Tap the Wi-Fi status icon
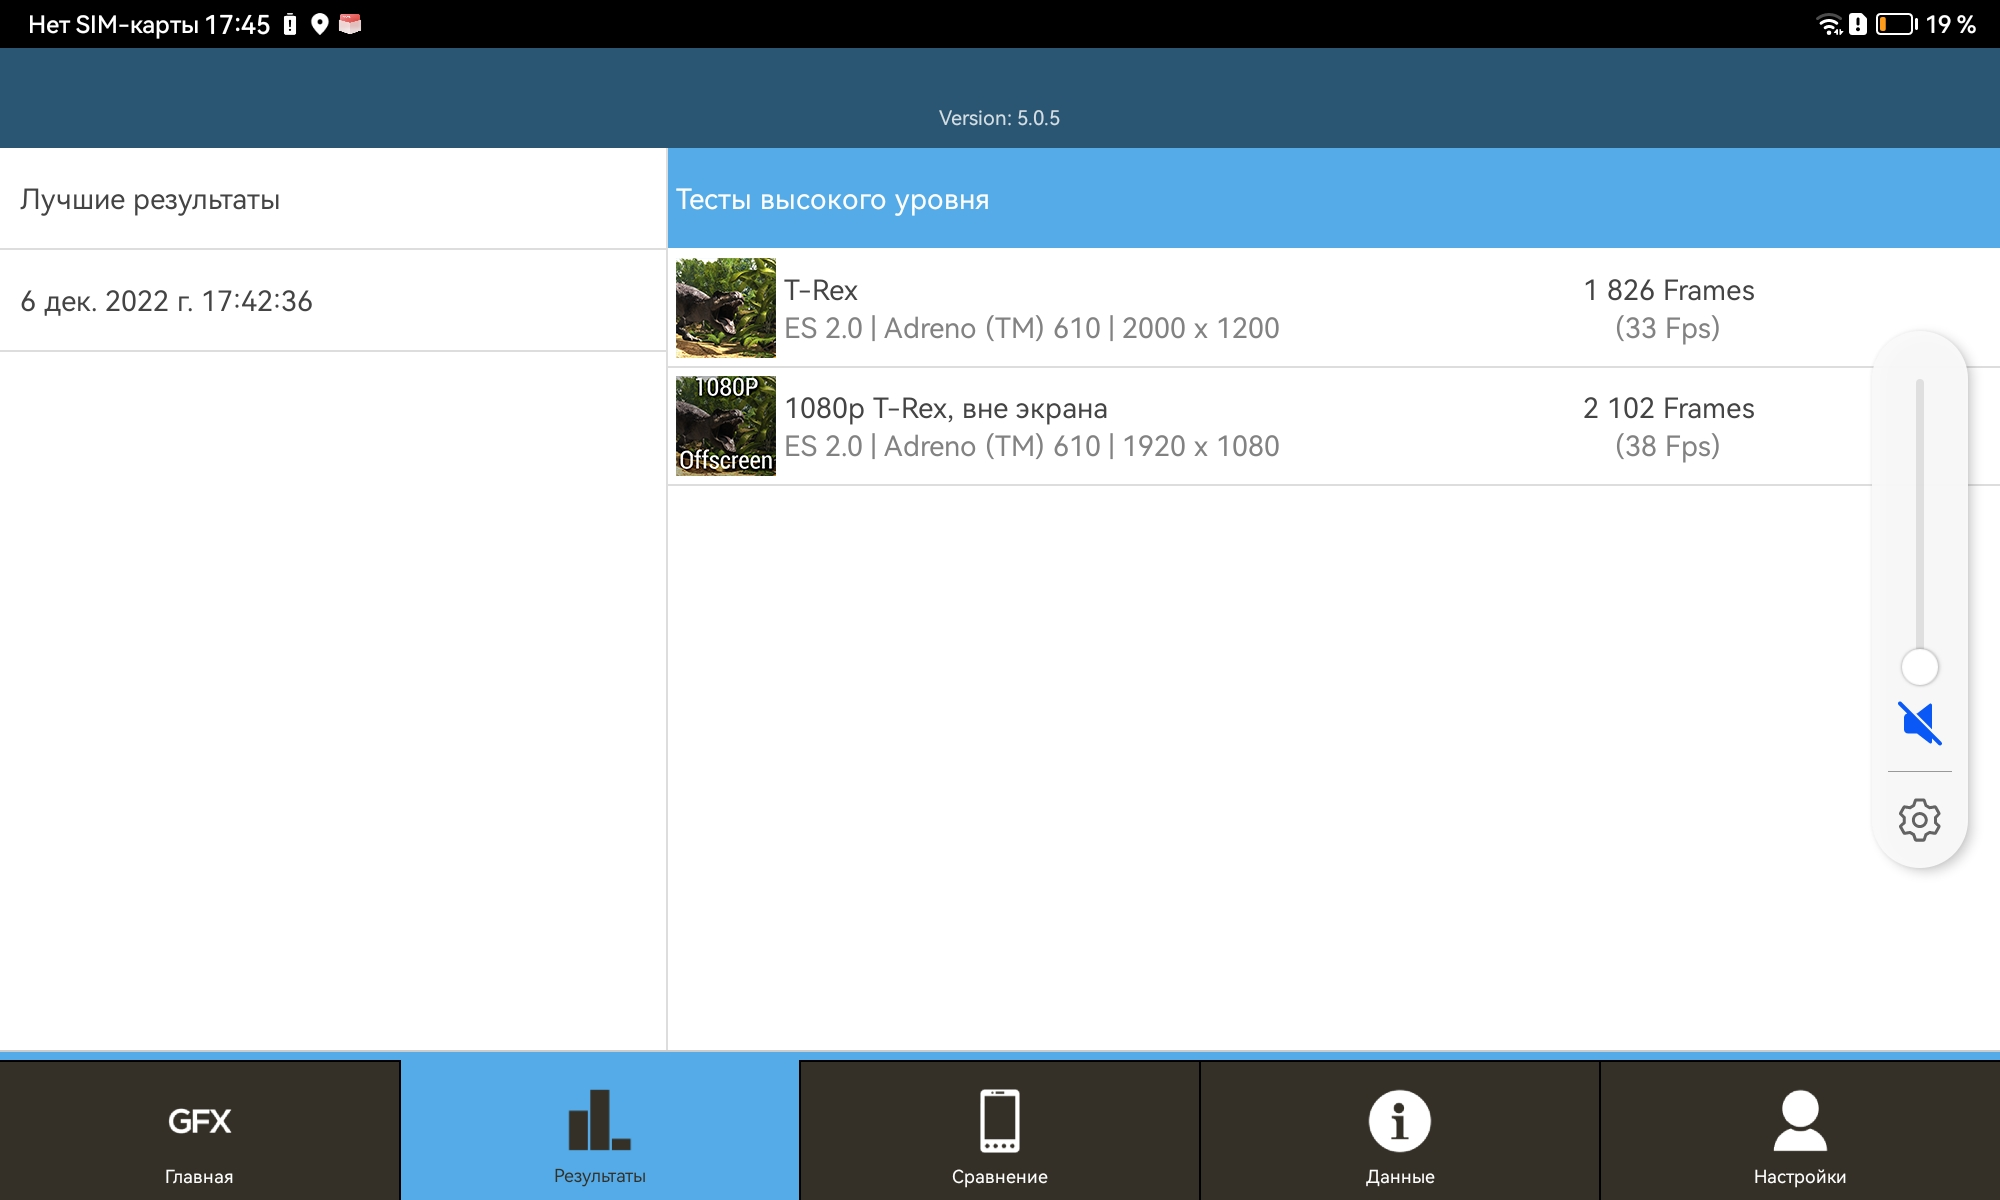Image resolution: width=2000 pixels, height=1200 pixels. point(1829,24)
